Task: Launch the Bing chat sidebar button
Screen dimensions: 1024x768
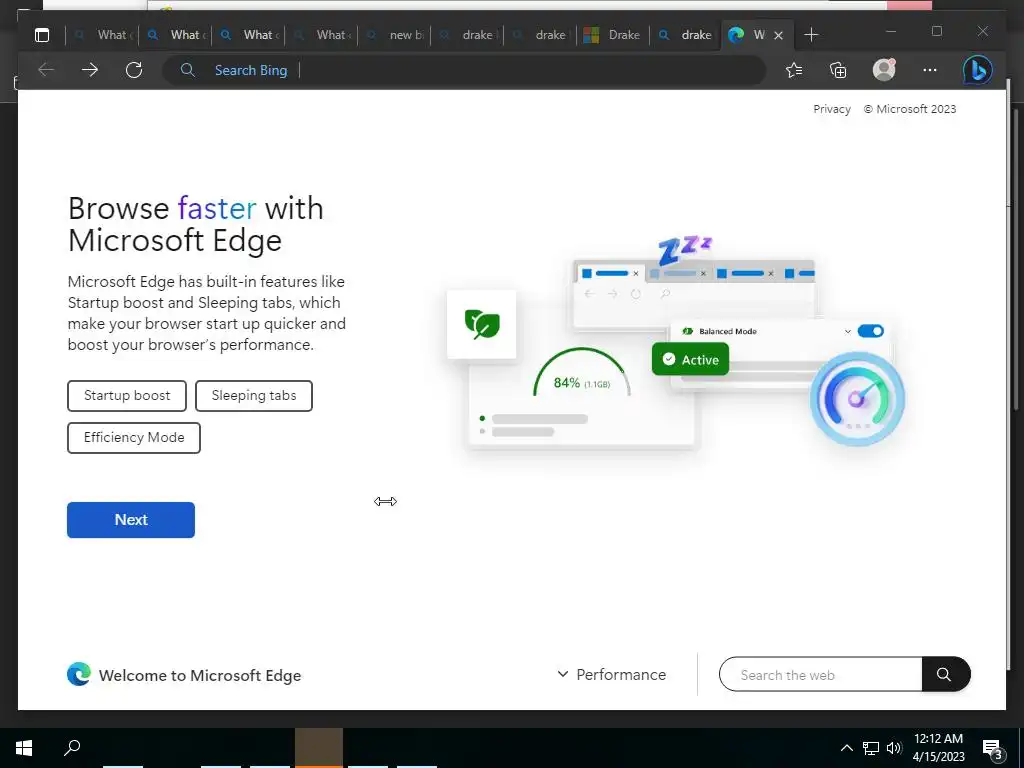Action: tap(978, 70)
